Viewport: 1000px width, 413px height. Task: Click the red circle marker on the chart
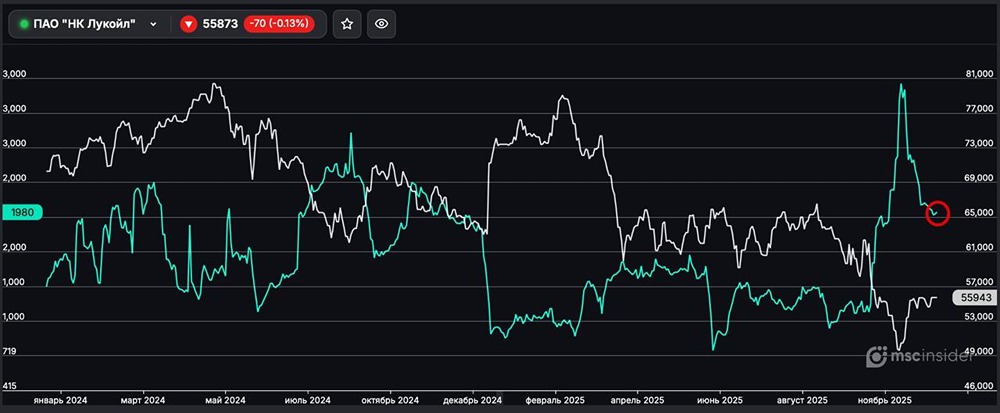click(937, 212)
